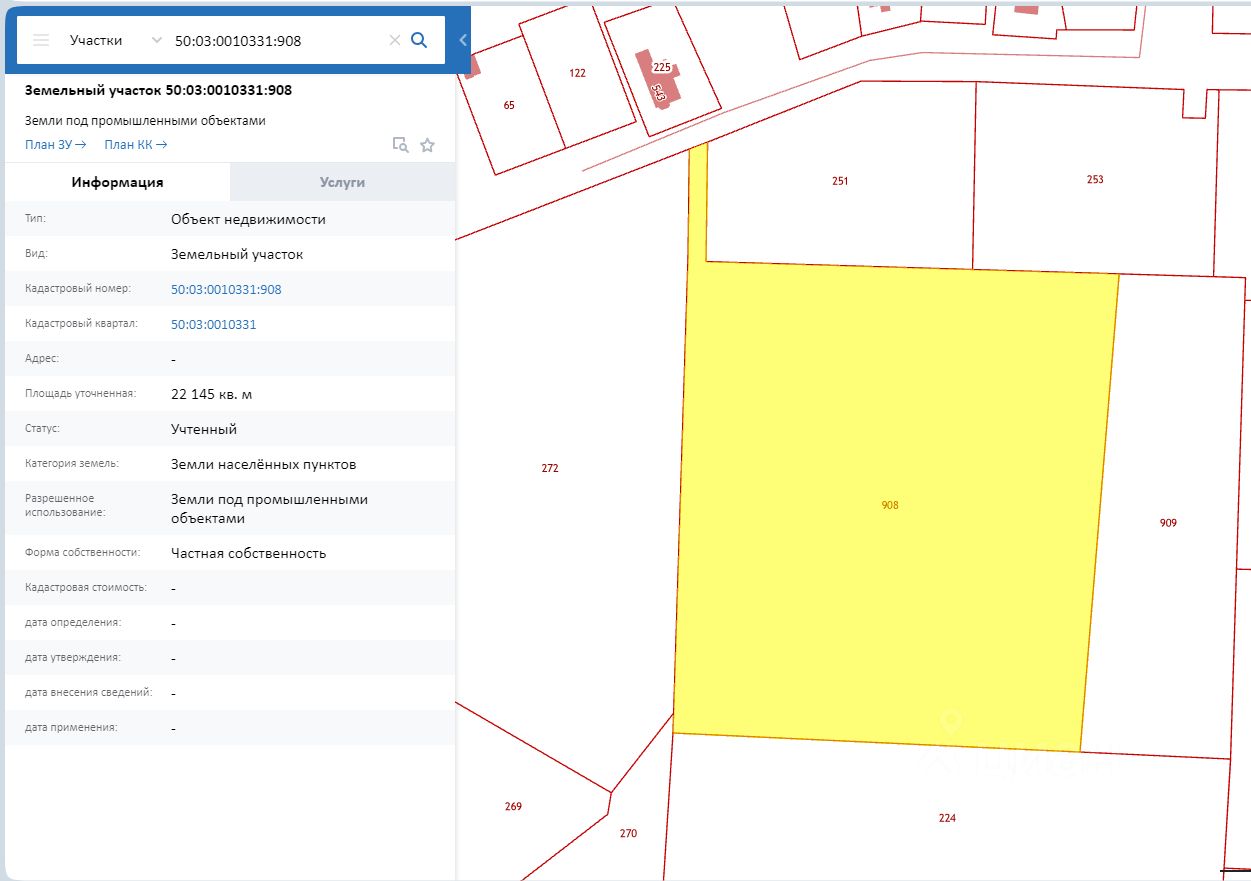Open the hamburger menu in search bar
Viewport: 1251px width, 881px height.
(x=41, y=40)
